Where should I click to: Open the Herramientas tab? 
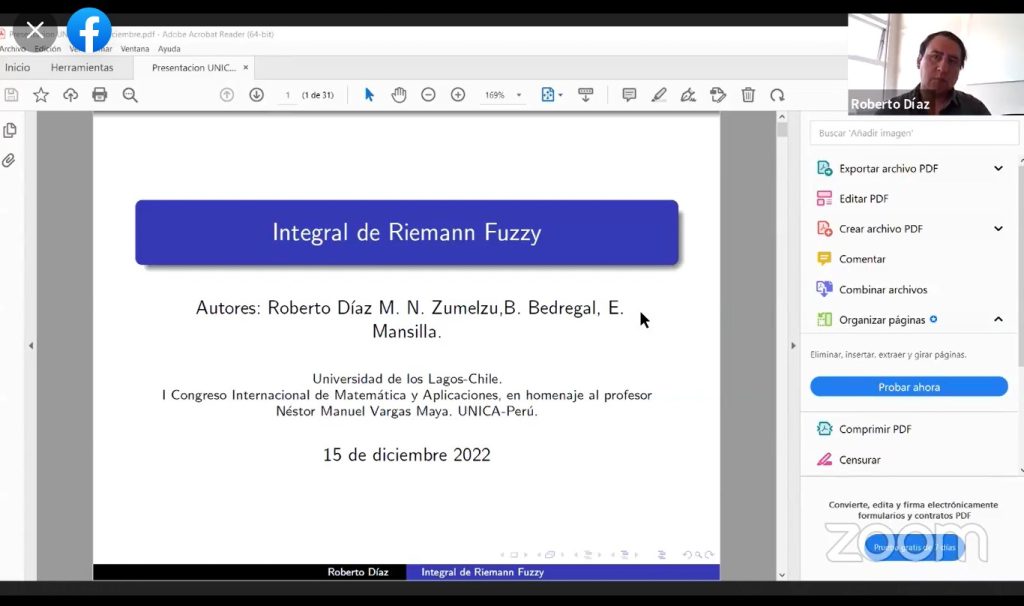pos(82,68)
